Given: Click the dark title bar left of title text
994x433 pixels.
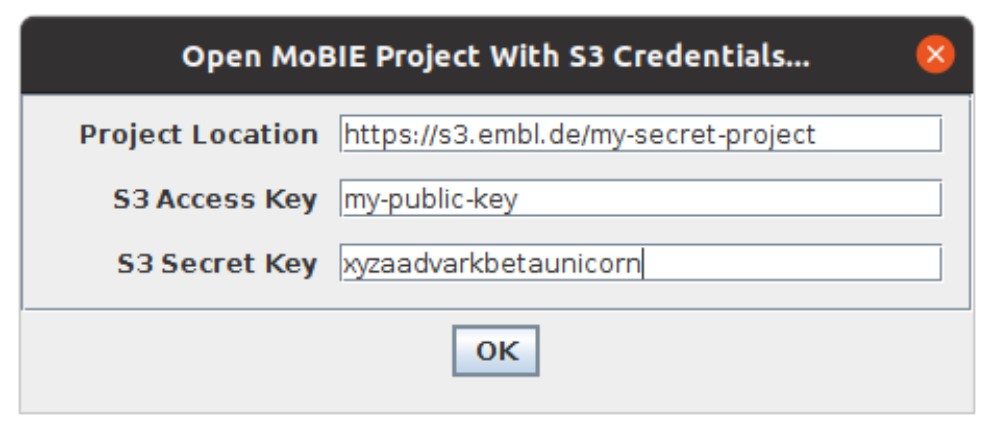Looking at the screenshot, I should point(101,56).
